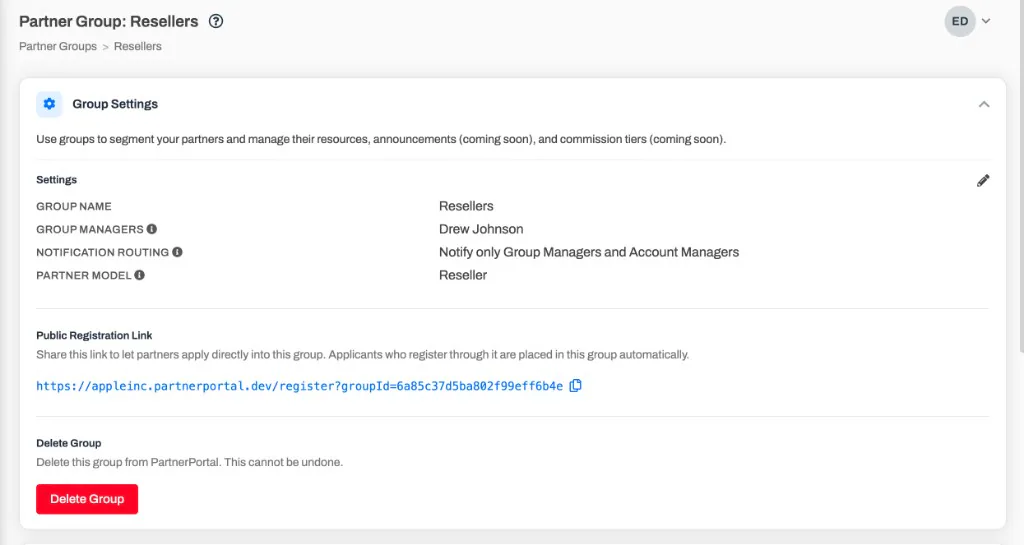Click the GROUP NAME label

[74, 206]
